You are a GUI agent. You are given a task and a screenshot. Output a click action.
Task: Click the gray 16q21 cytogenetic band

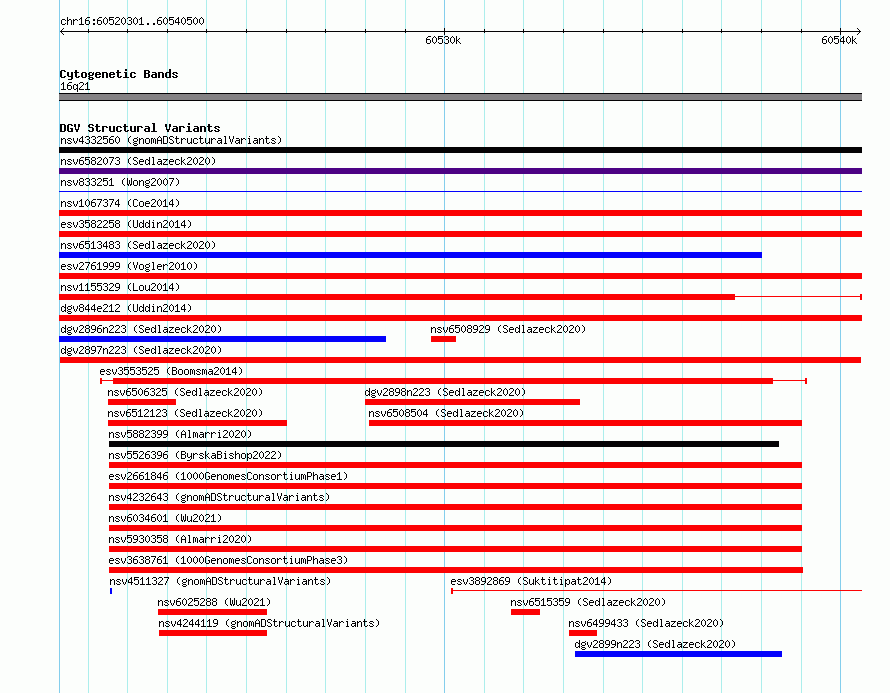[x=460, y=97]
